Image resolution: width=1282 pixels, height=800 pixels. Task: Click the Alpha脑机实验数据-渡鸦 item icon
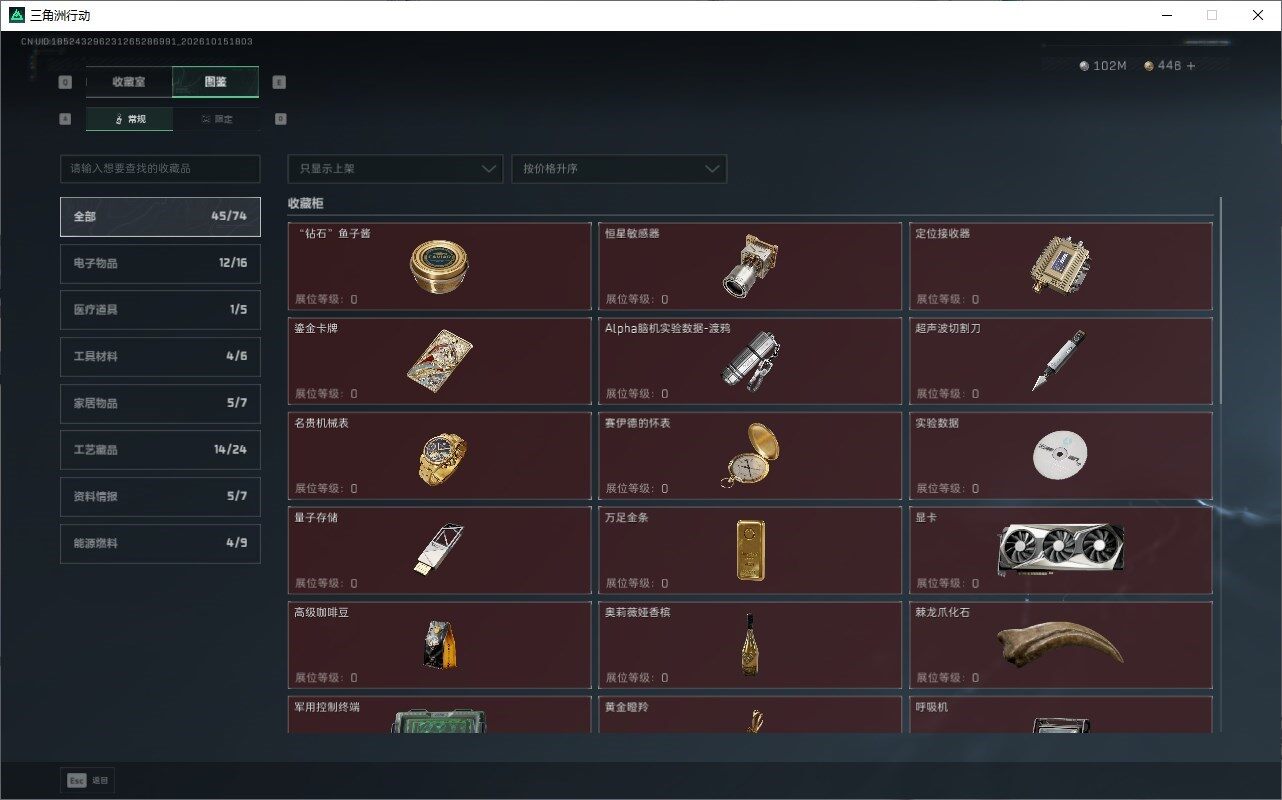pos(750,360)
